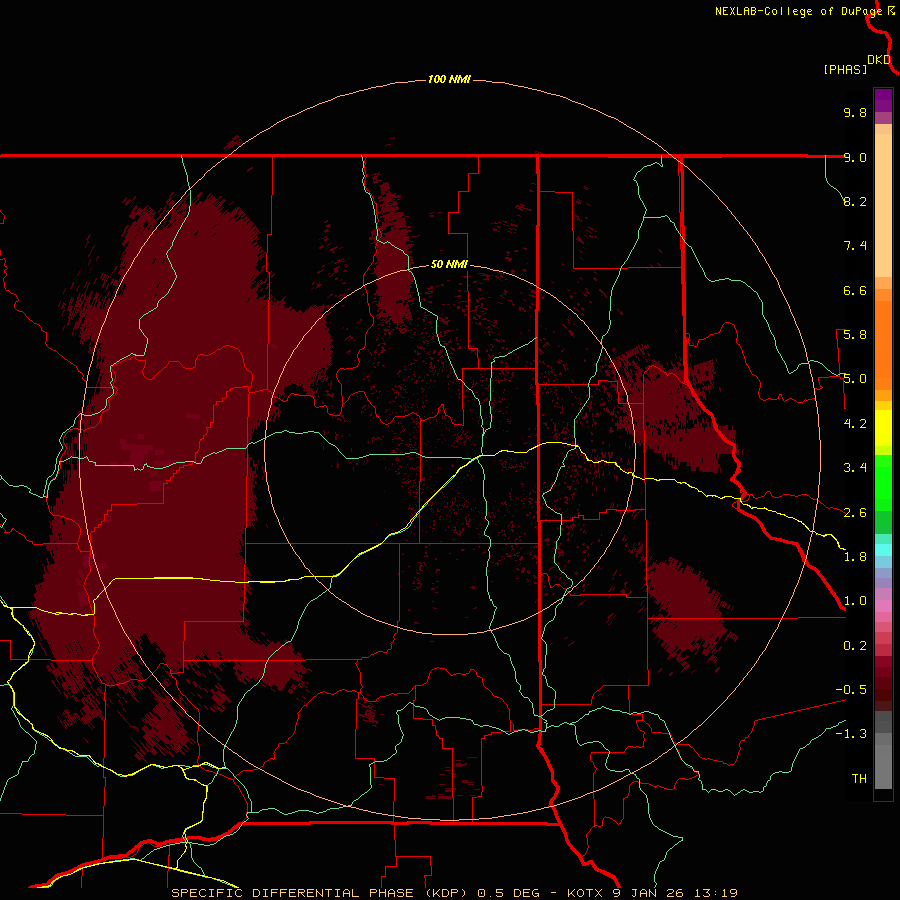Select the 8.2 scale value label
This screenshot has height=900, width=900.
[855, 201]
